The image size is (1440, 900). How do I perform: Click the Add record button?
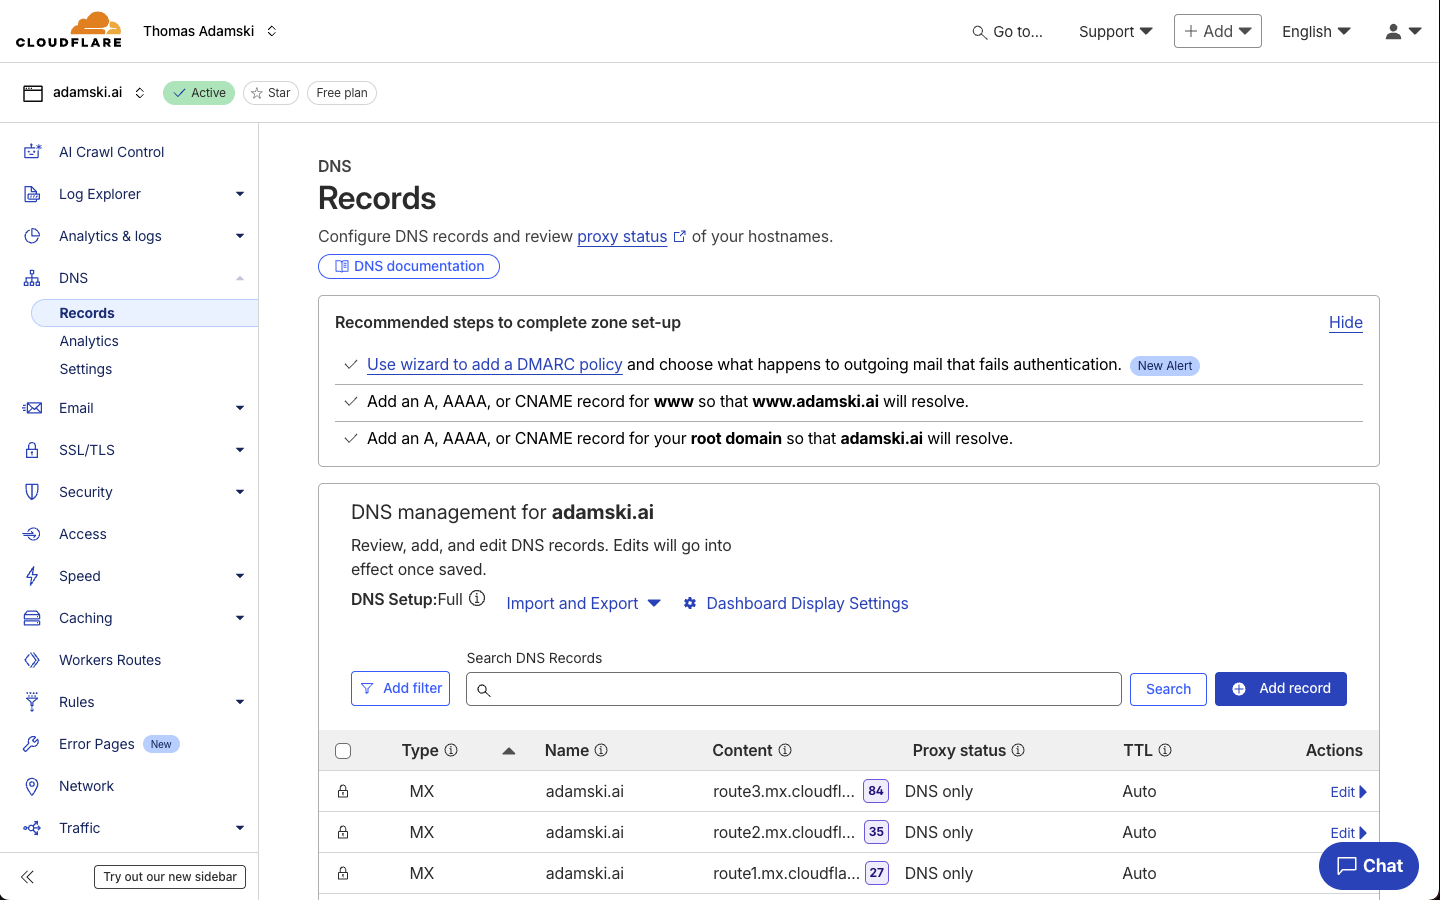tap(1280, 688)
